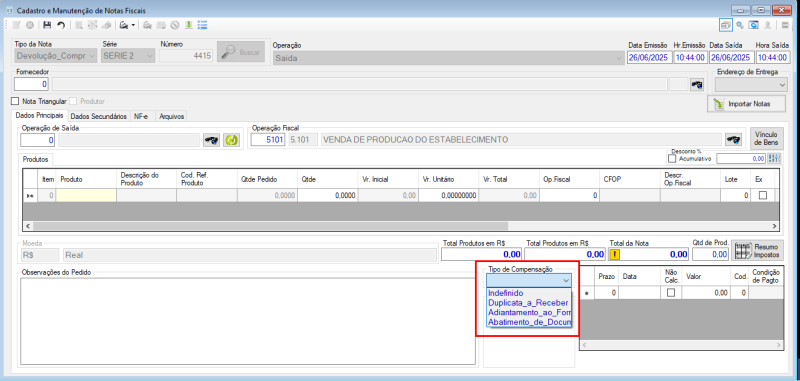Click the Operação de Saída code field
The width and height of the screenshot is (800, 381).
[38, 140]
